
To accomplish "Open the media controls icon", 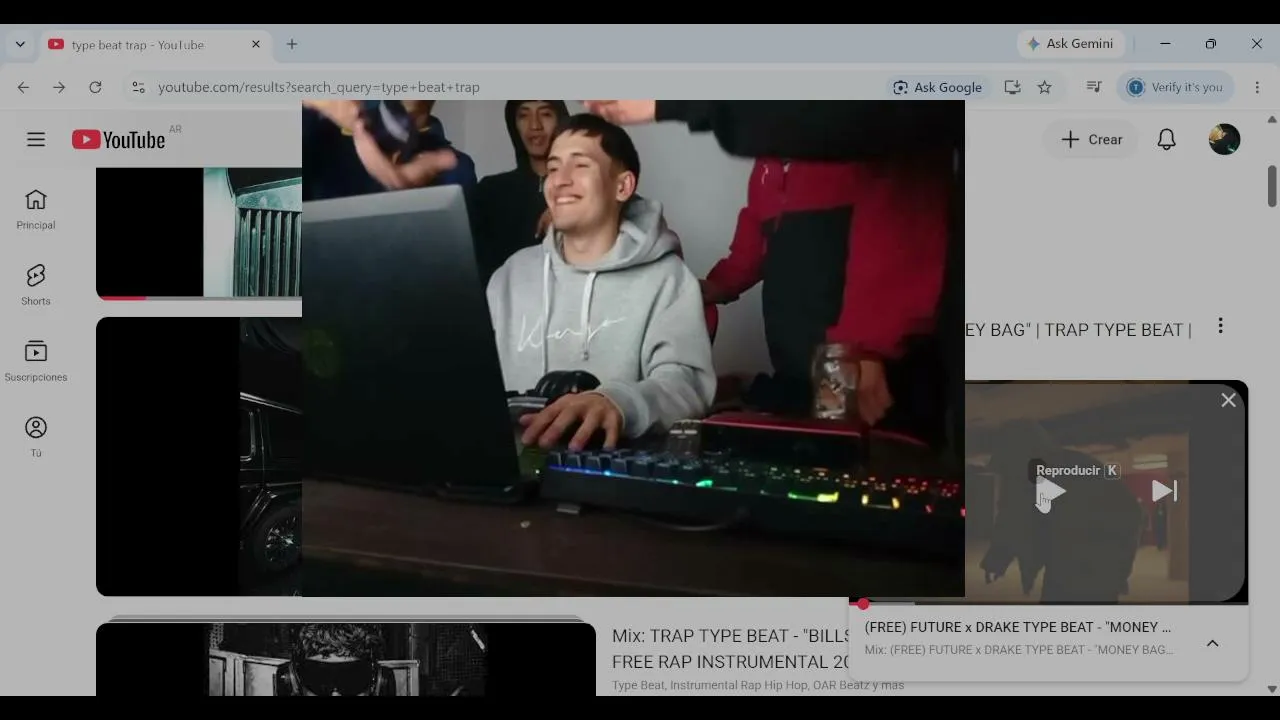I will click(1094, 87).
